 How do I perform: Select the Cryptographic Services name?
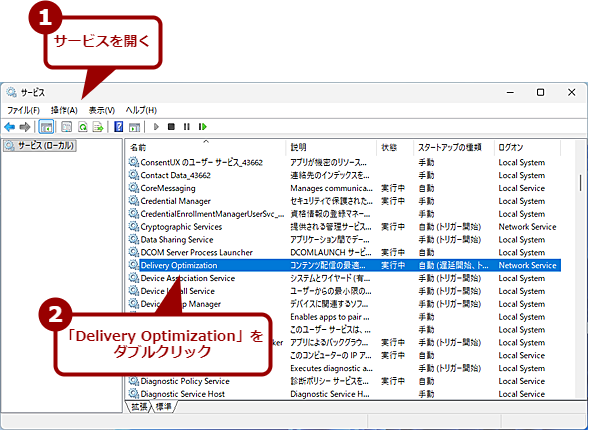point(181,227)
